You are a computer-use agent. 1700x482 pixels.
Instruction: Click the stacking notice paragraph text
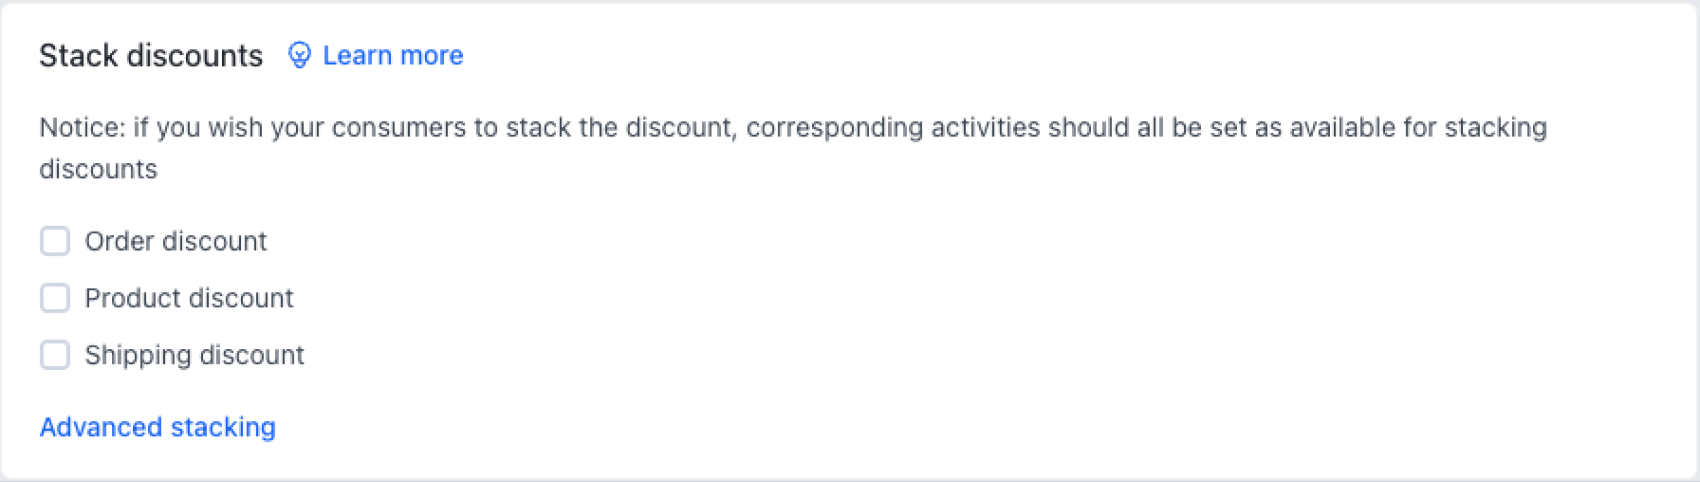pos(792,128)
